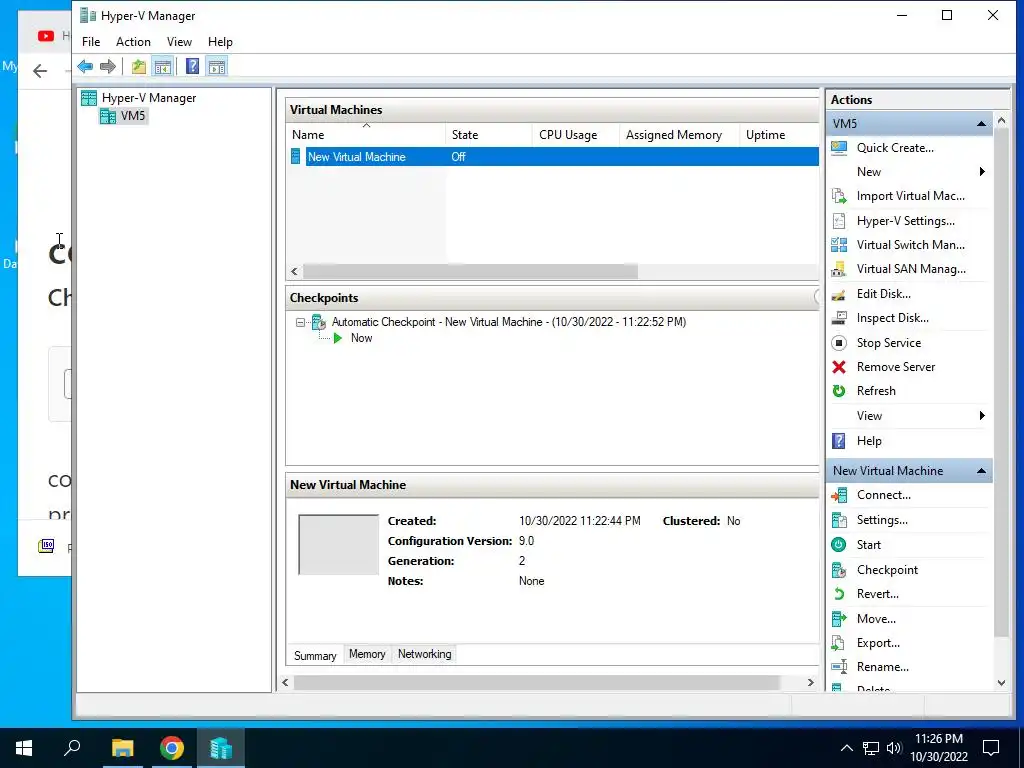Viewport: 1024px width, 768px height.
Task: Select the Automatic Checkpoint entry
Action: 509,322
